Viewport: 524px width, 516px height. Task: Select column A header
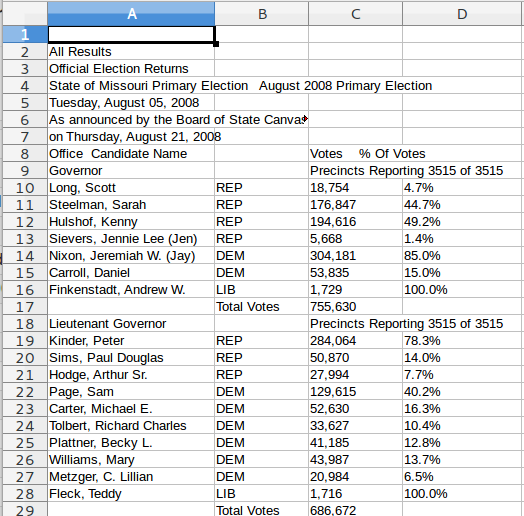click(x=131, y=14)
